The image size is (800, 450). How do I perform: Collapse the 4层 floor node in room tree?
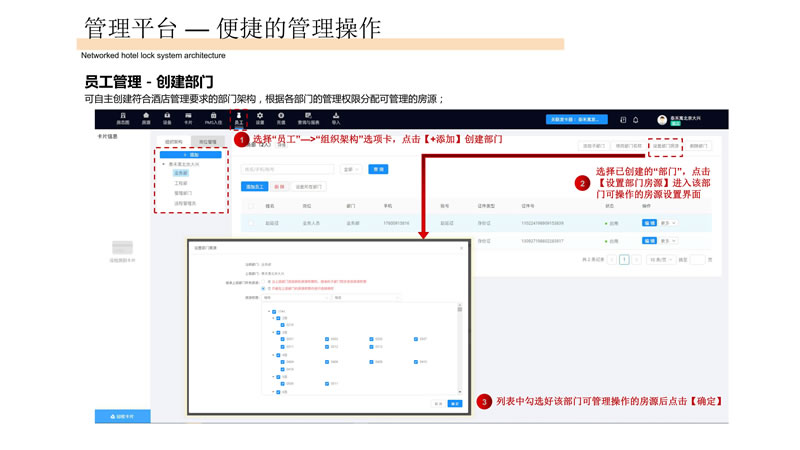click(x=273, y=355)
